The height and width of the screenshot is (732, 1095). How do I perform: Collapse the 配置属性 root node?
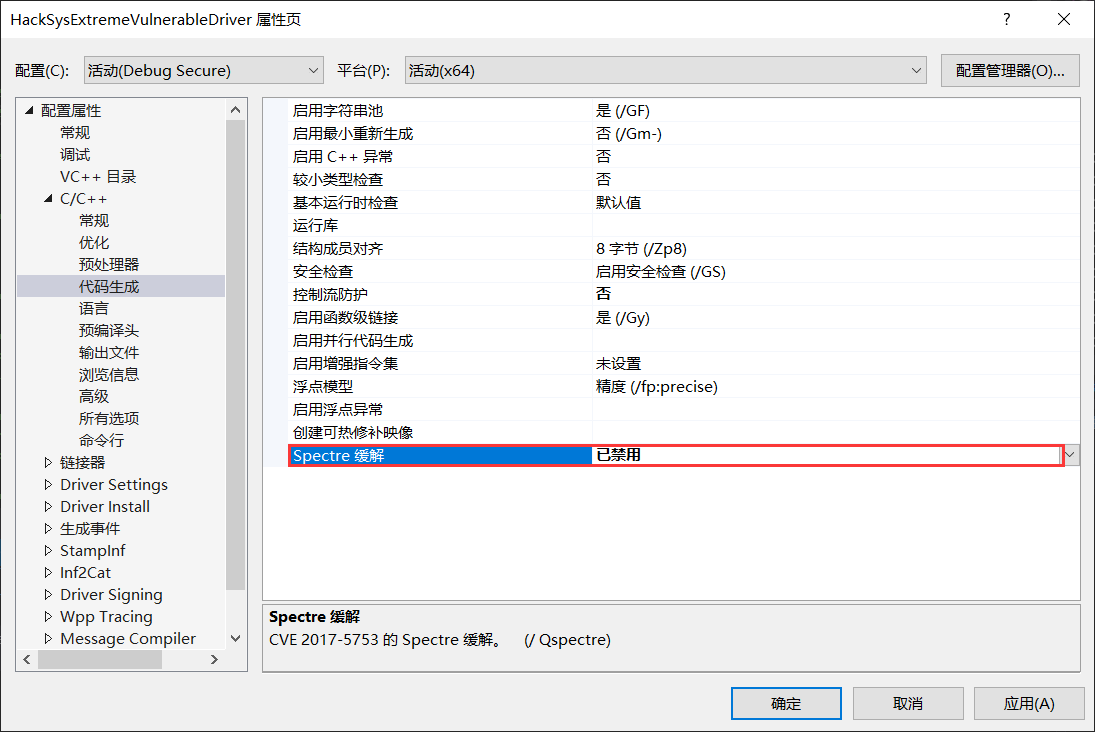29,111
